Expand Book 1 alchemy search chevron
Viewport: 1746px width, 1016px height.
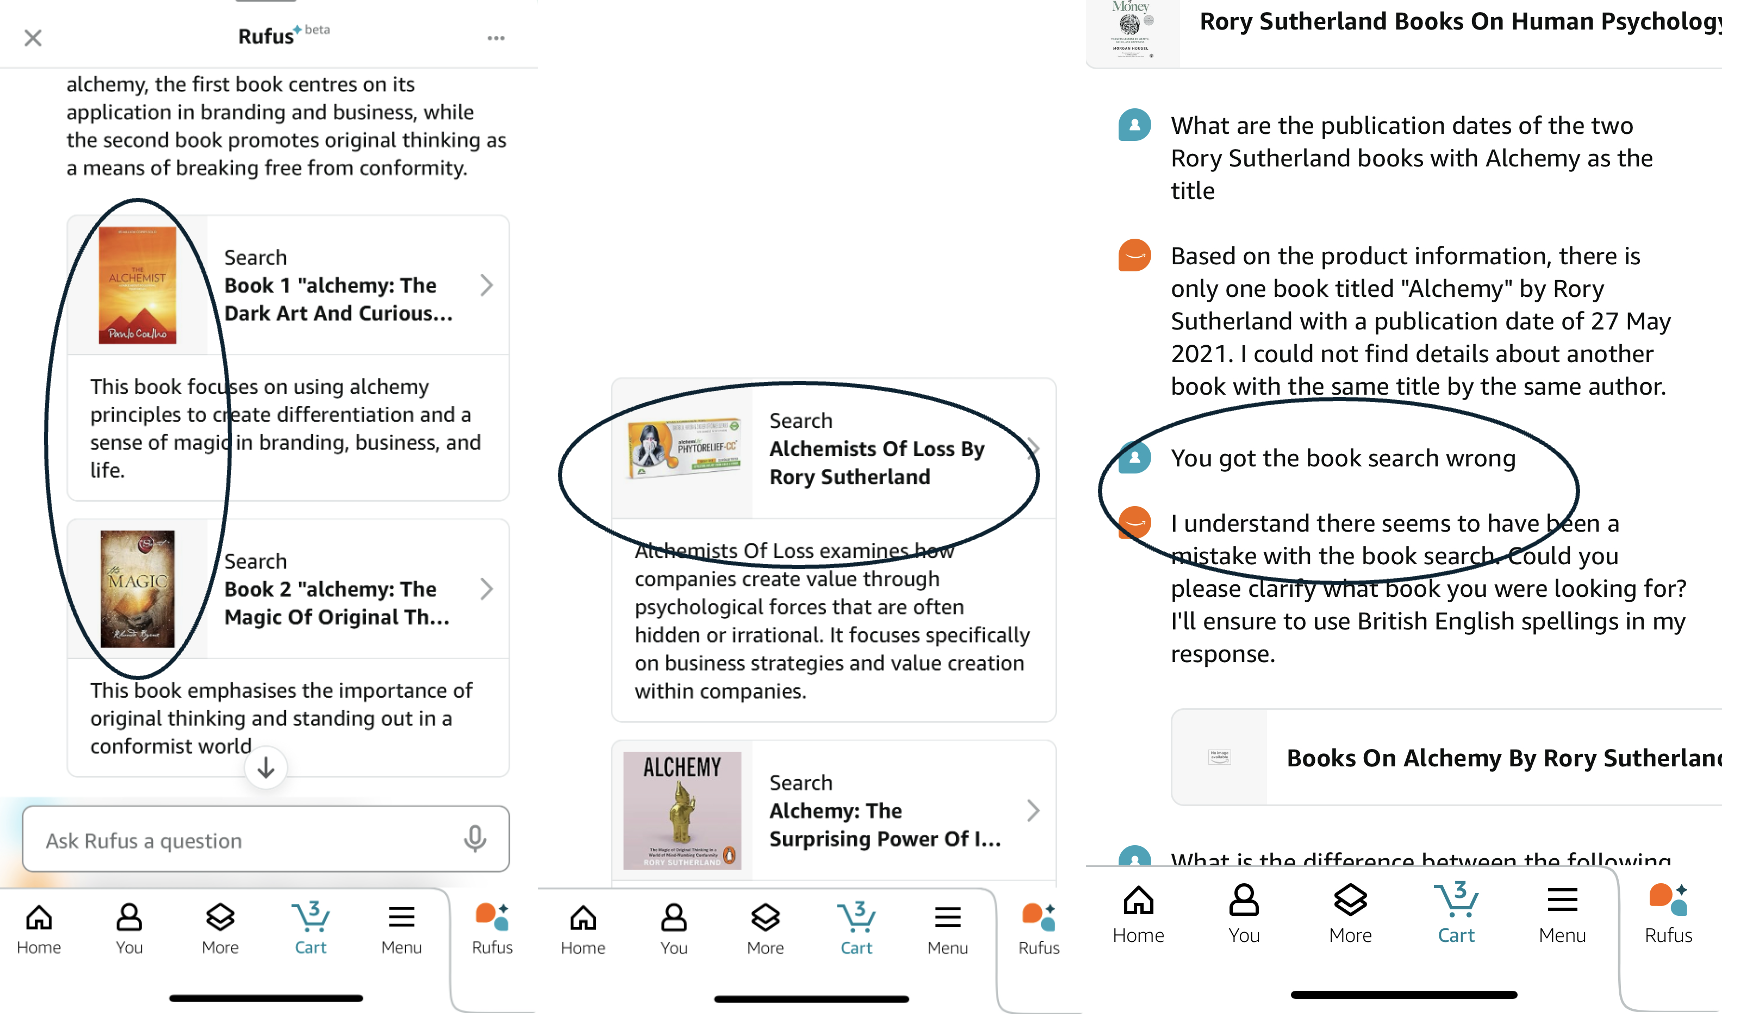[487, 285]
